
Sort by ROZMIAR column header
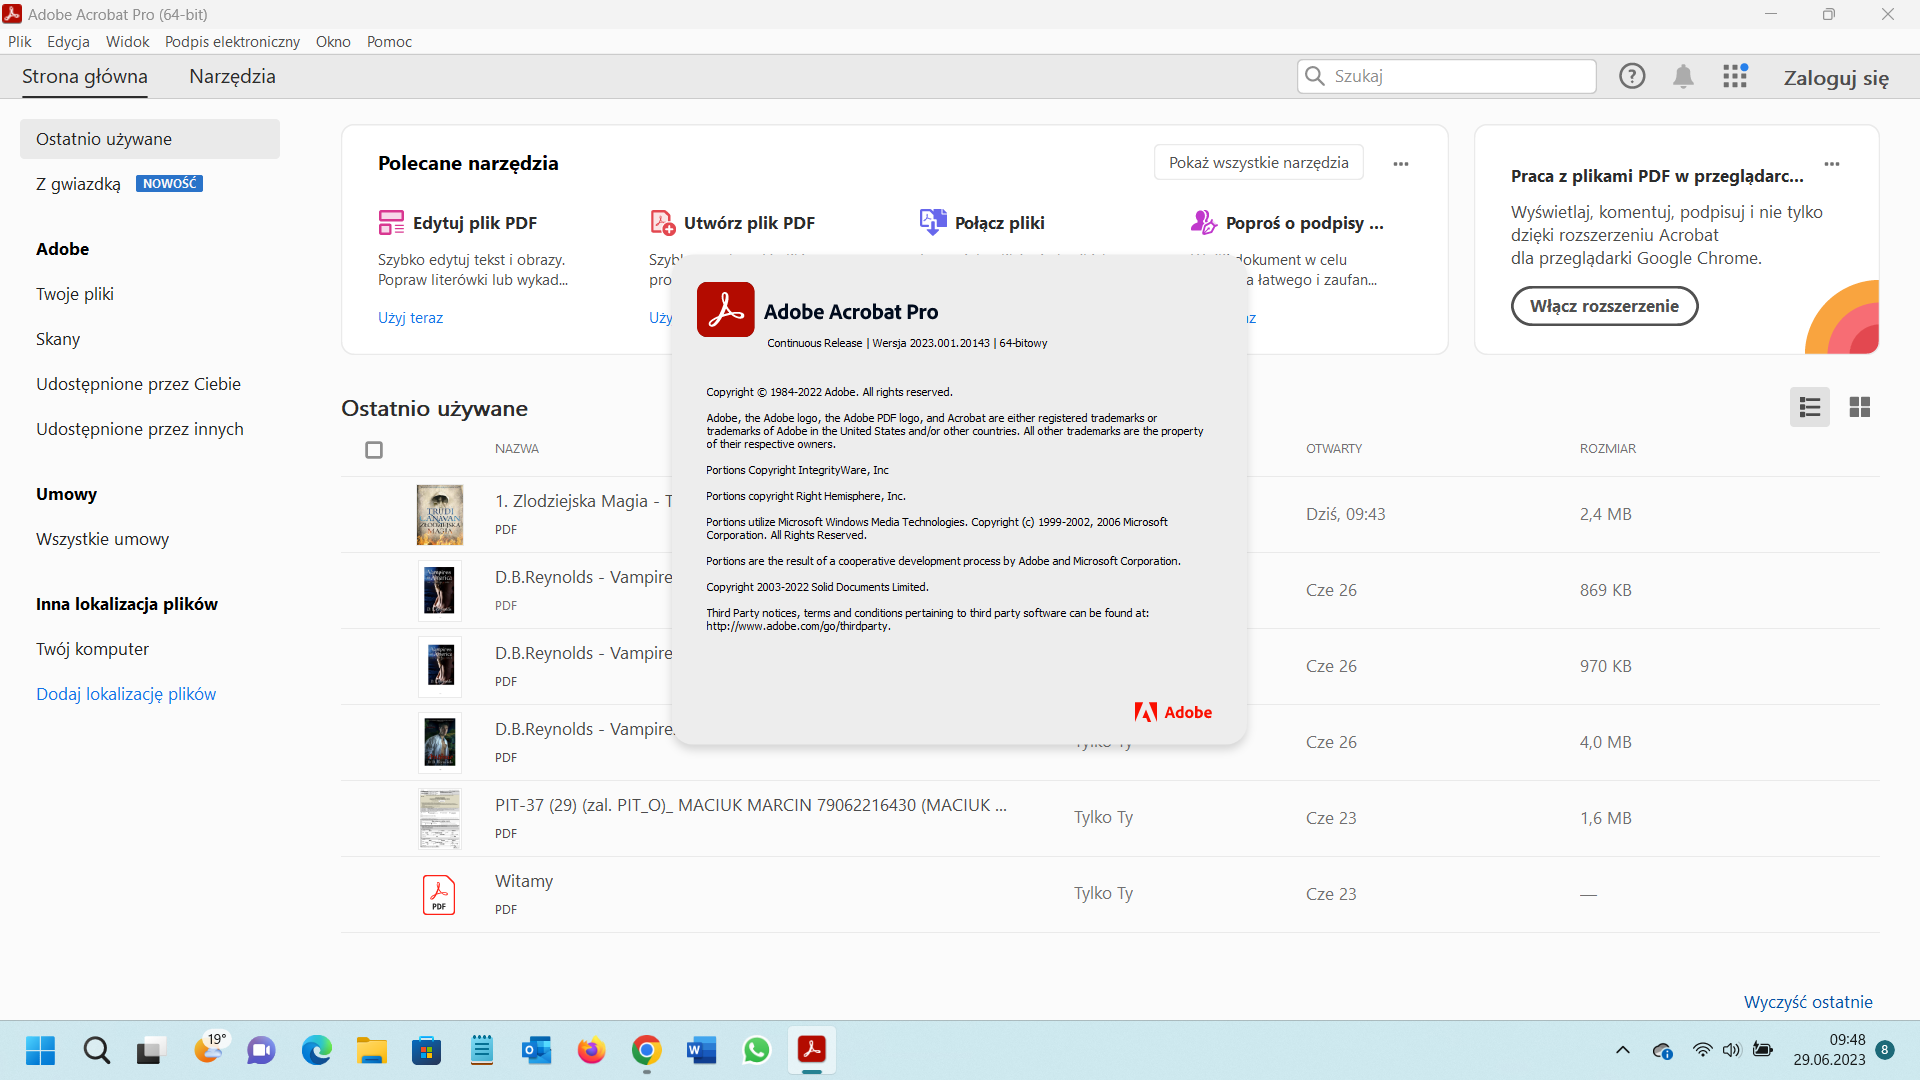(x=1608, y=449)
